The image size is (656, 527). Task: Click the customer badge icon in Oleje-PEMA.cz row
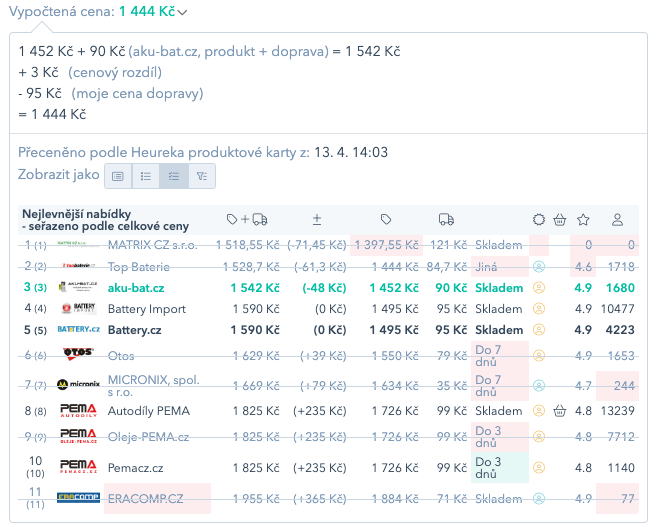[539, 437]
